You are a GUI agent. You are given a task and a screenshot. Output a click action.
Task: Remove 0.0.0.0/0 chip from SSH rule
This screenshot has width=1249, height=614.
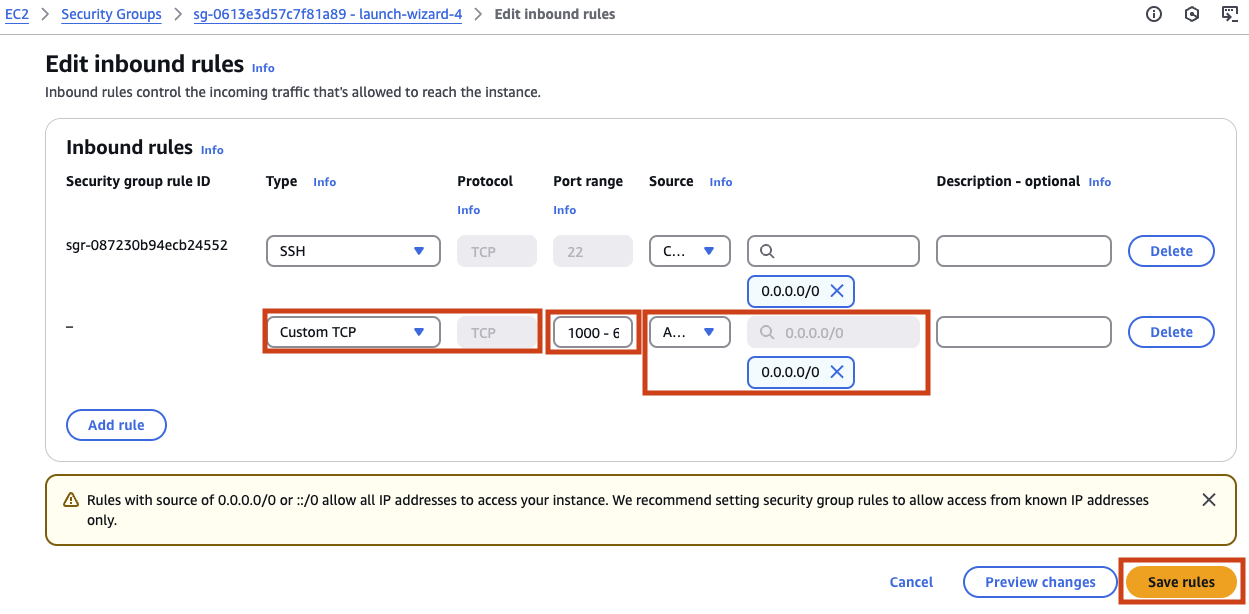[837, 291]
